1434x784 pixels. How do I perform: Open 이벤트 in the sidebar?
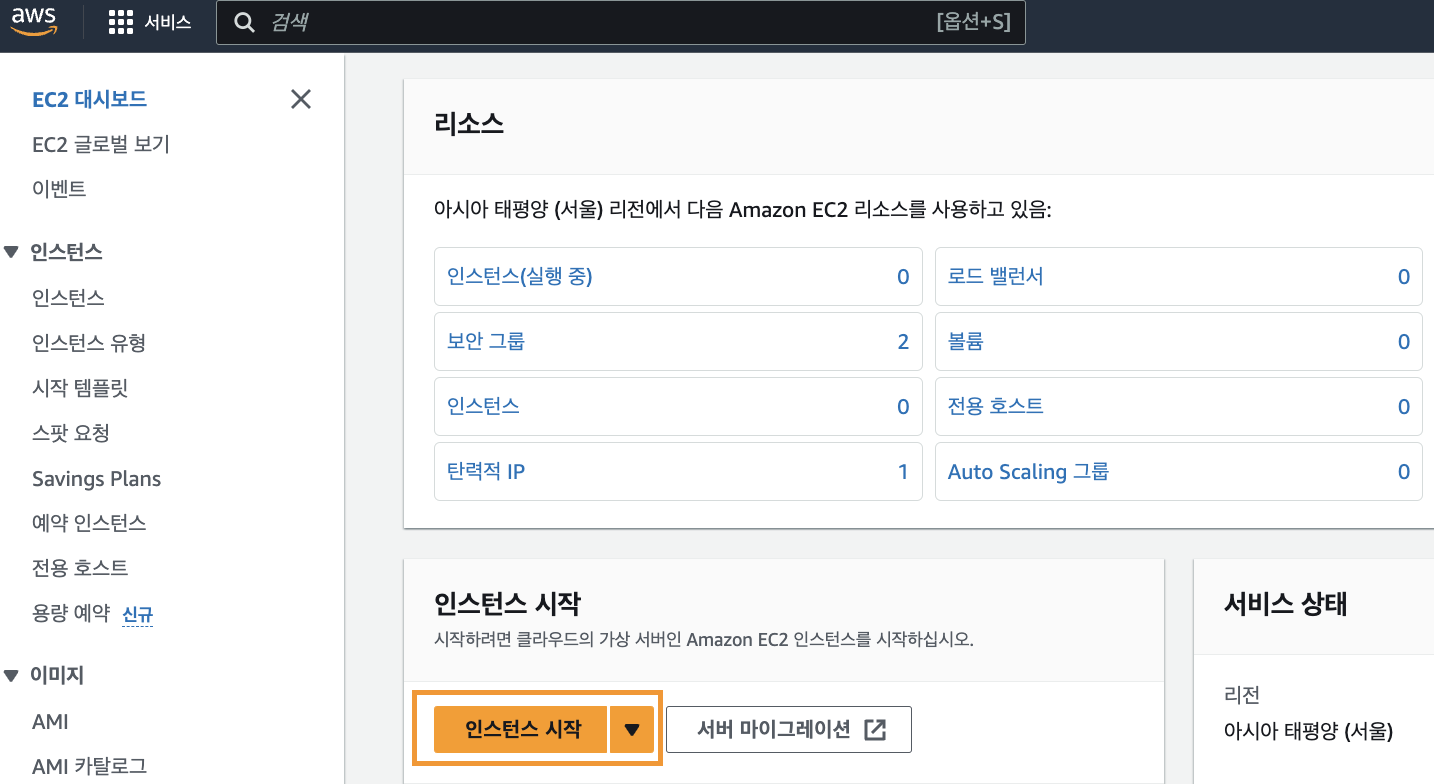pos(59,188)
